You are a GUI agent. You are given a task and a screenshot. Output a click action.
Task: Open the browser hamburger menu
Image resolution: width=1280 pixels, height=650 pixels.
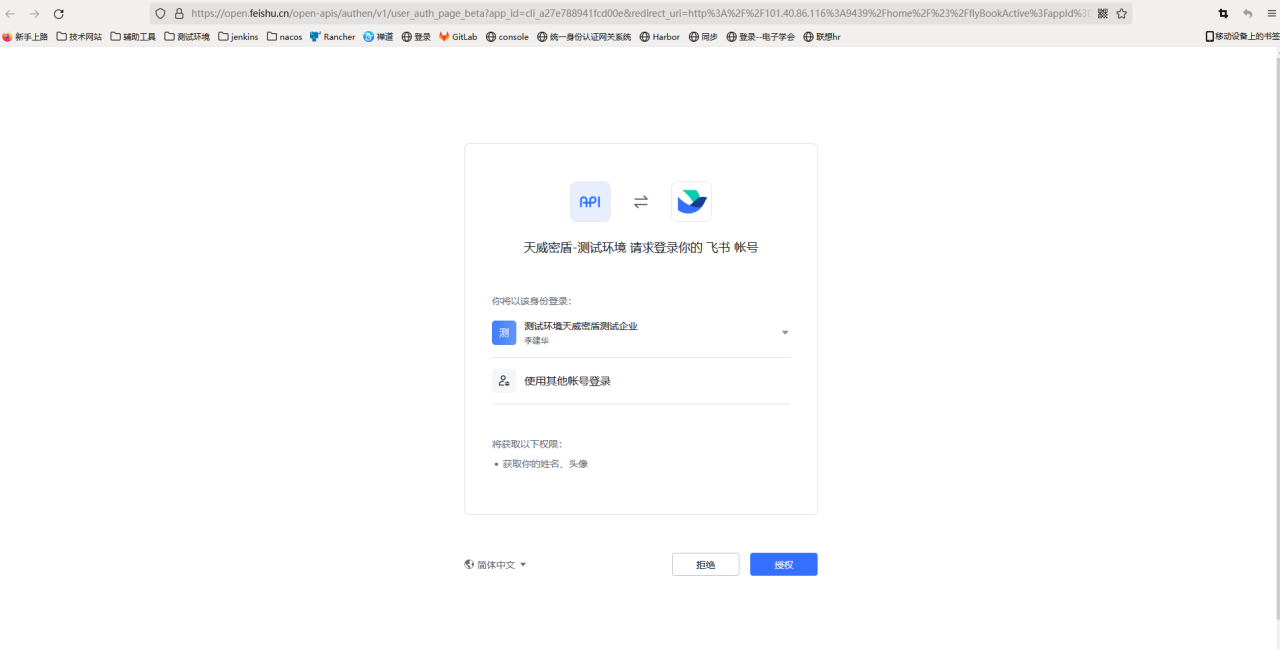(x=1272, y=14)
